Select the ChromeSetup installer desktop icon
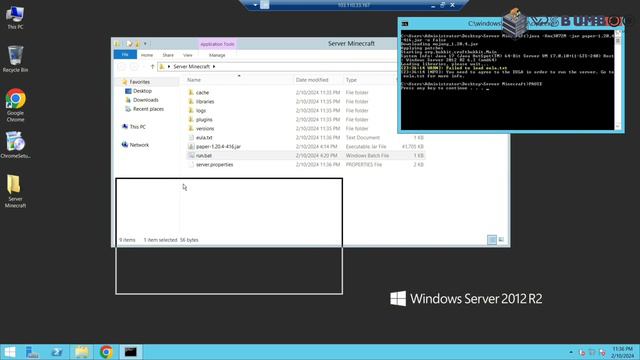Image resolution: width=640 pixels, height=360 pixels. [15, 144]
